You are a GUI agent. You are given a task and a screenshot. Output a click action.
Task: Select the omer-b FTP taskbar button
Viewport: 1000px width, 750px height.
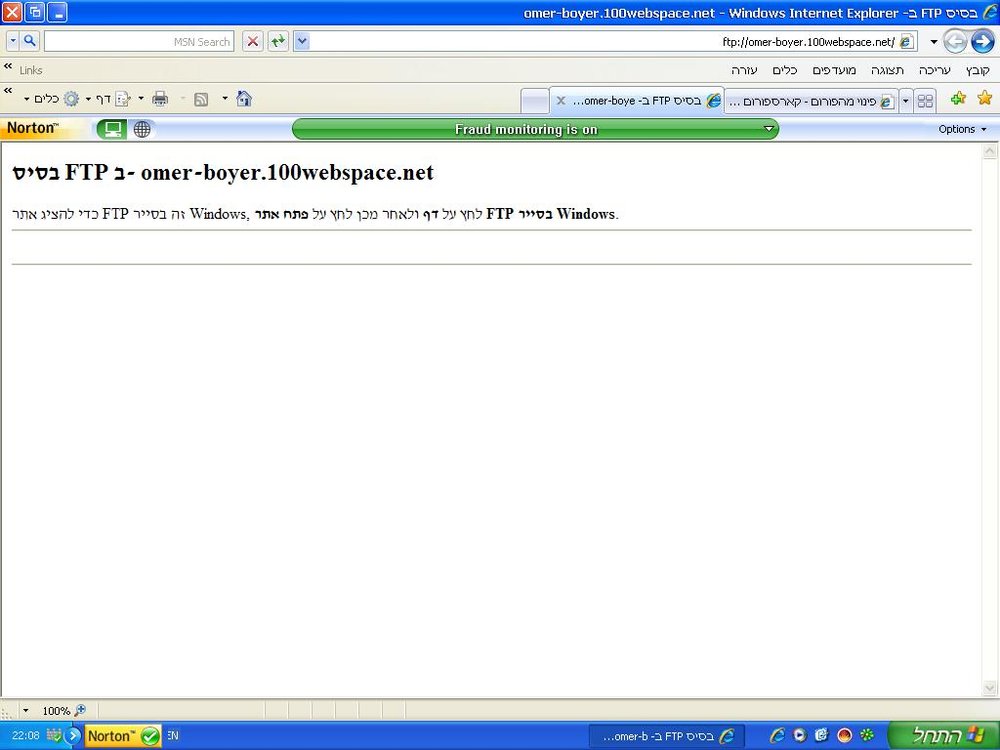(x=666, y=736)
